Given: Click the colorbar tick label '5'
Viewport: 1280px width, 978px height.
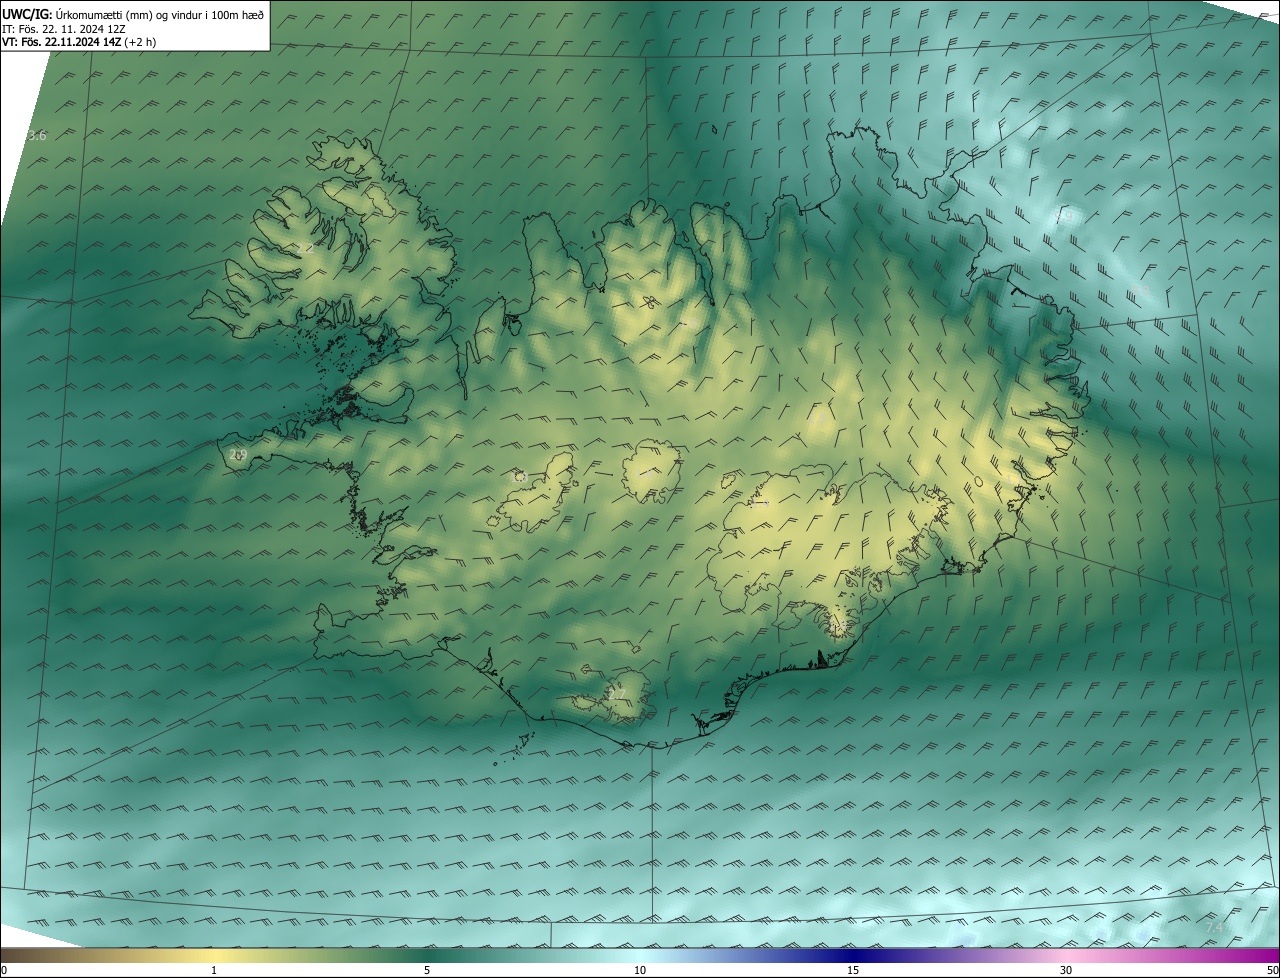Looking at the screenshot, I should click(427, 970).
